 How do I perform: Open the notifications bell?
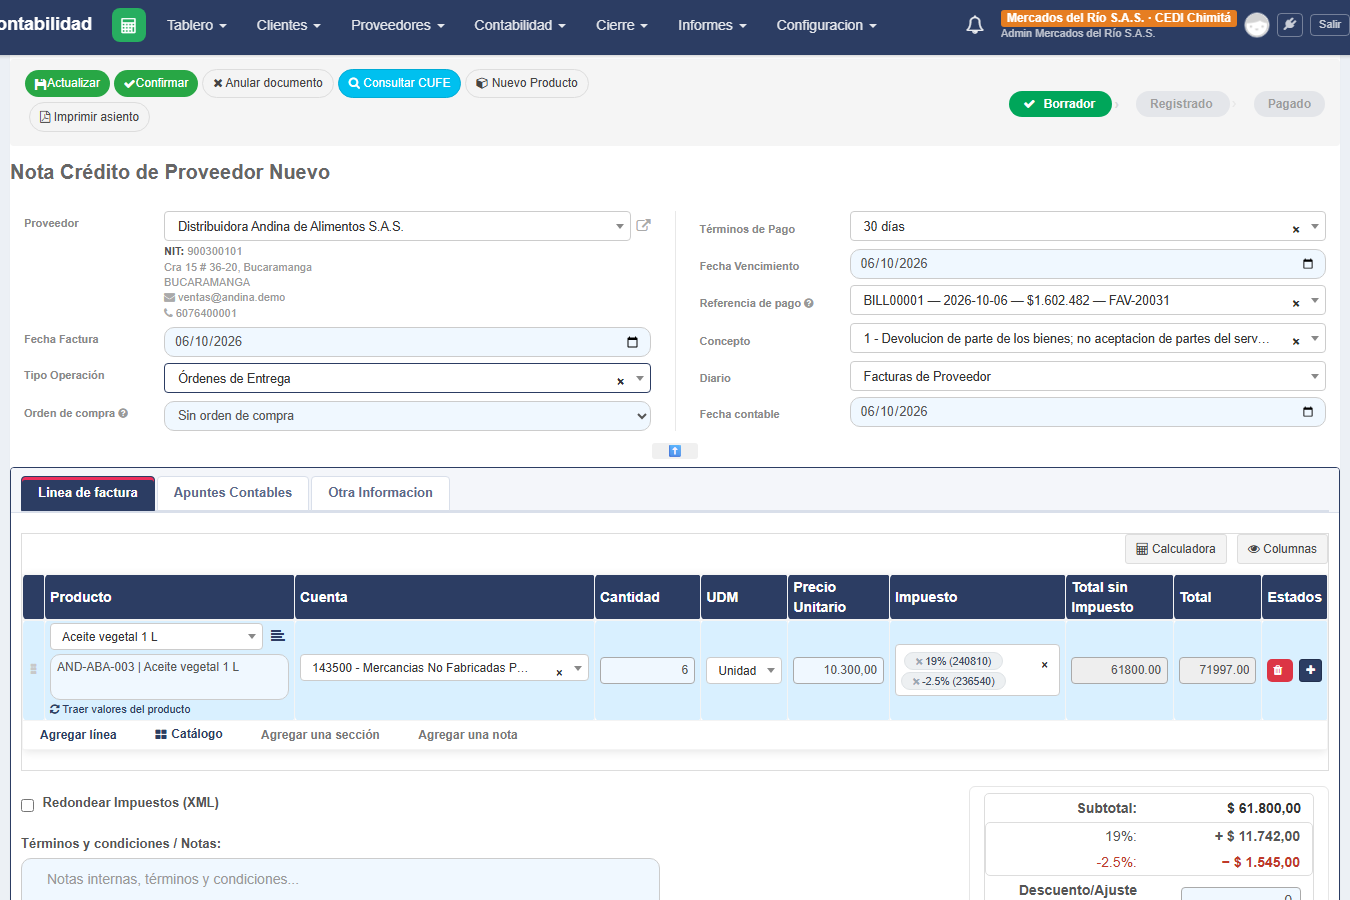point(975,25)
